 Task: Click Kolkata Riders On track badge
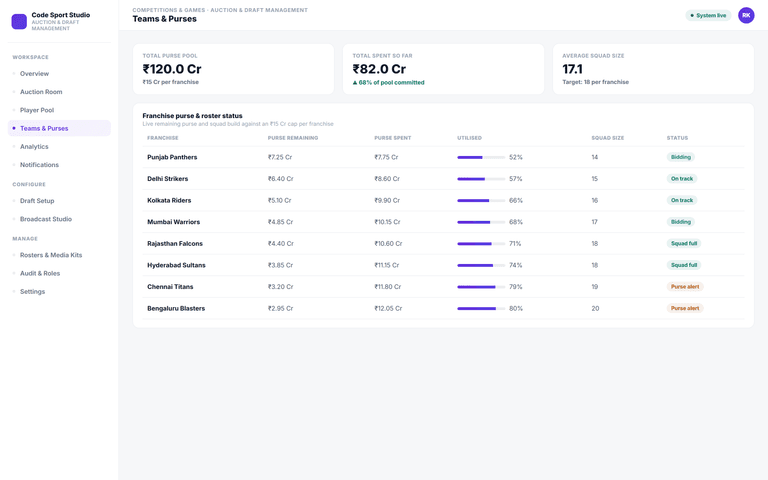(682, 200)
